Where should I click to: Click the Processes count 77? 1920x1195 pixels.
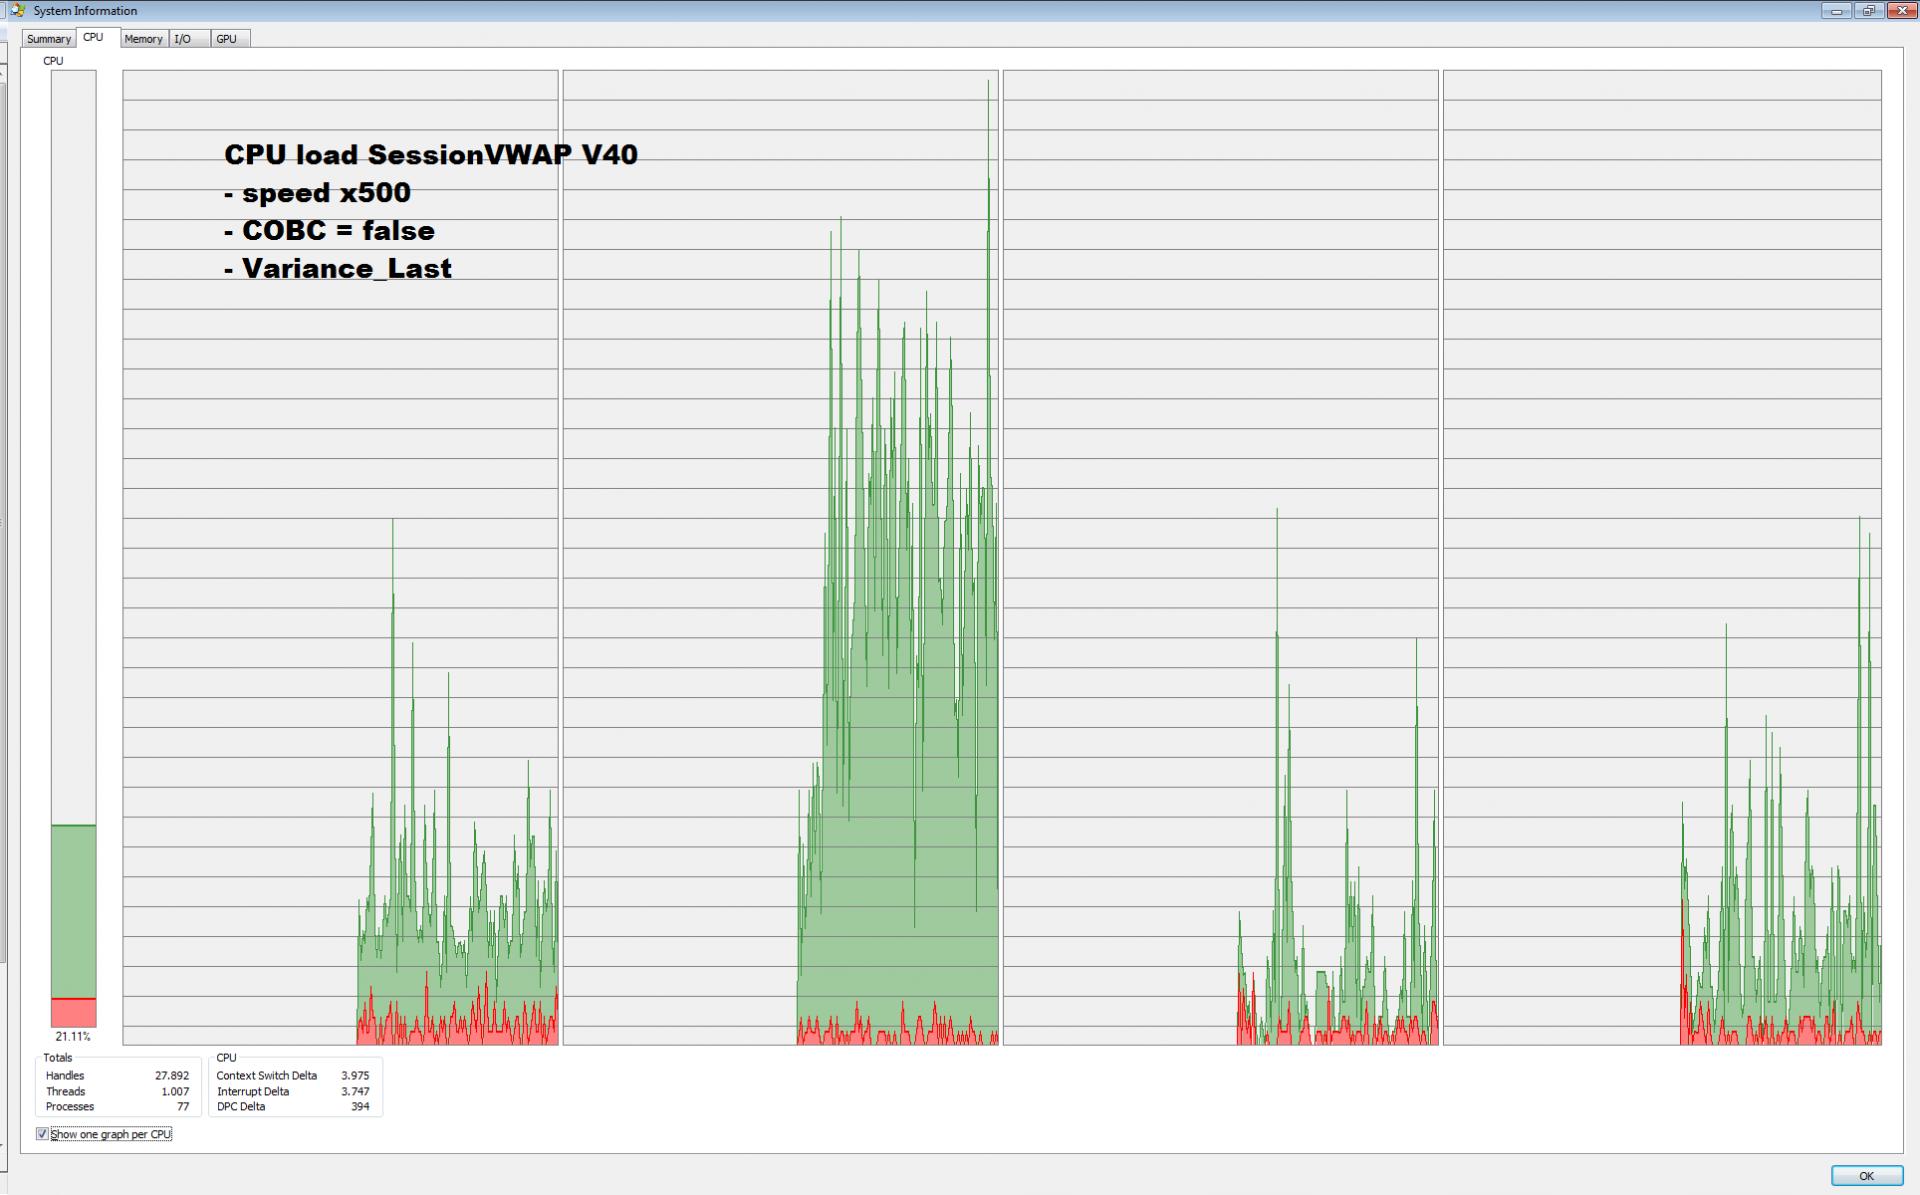pos(182,1107)
